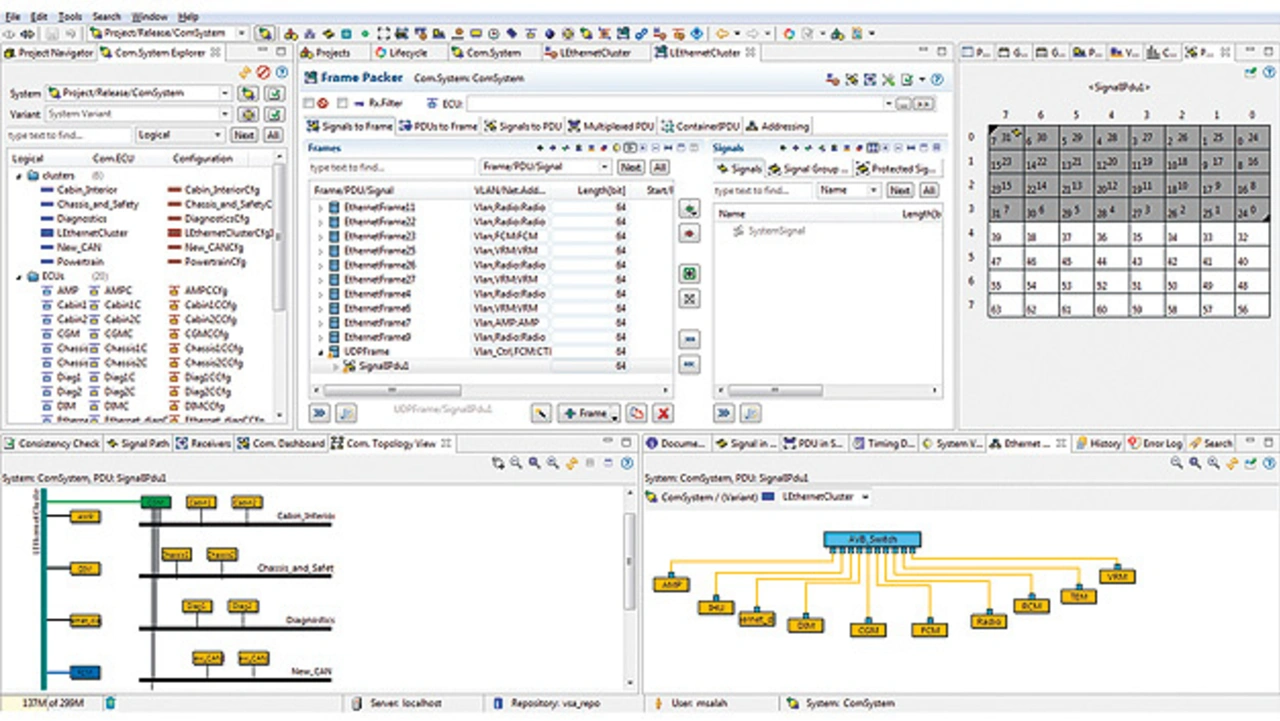
Task: Click the copy frame icon beside Frame button
Action: (x=636, y=414)
